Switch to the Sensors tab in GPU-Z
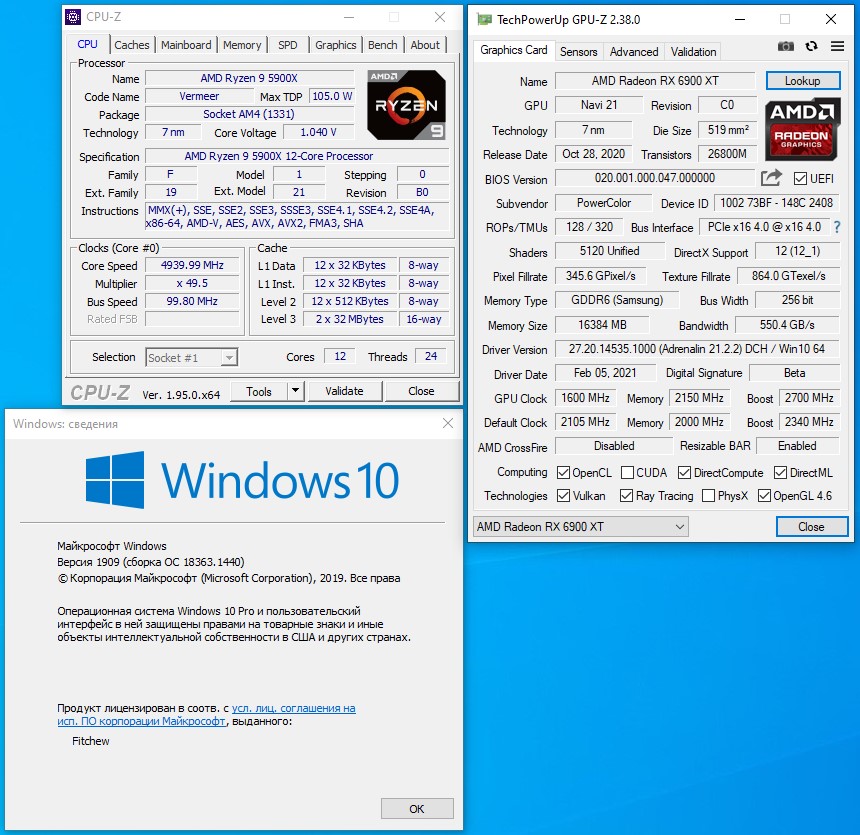The width and height of the screenshot is (860, 835). coord(578,52)
